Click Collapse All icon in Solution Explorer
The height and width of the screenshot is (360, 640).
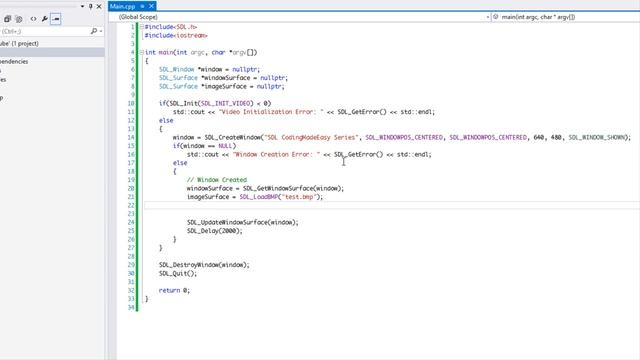[x=7, y=19]
